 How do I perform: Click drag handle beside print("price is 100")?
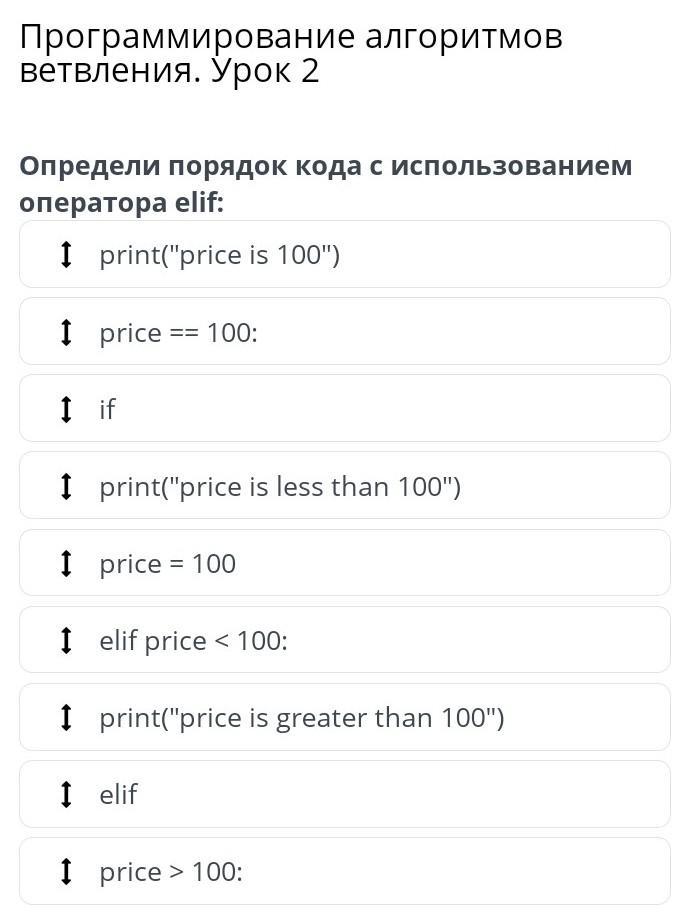coord(66,255)
